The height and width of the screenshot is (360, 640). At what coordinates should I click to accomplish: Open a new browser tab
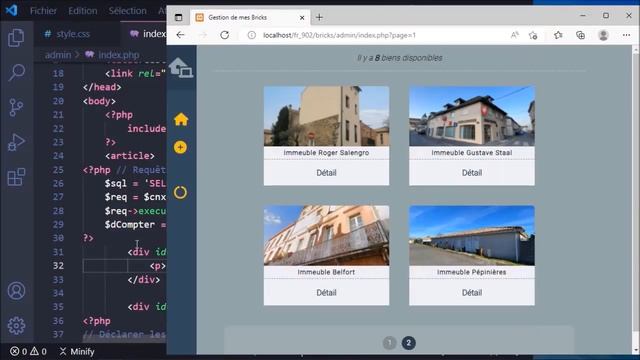[319, 17]
